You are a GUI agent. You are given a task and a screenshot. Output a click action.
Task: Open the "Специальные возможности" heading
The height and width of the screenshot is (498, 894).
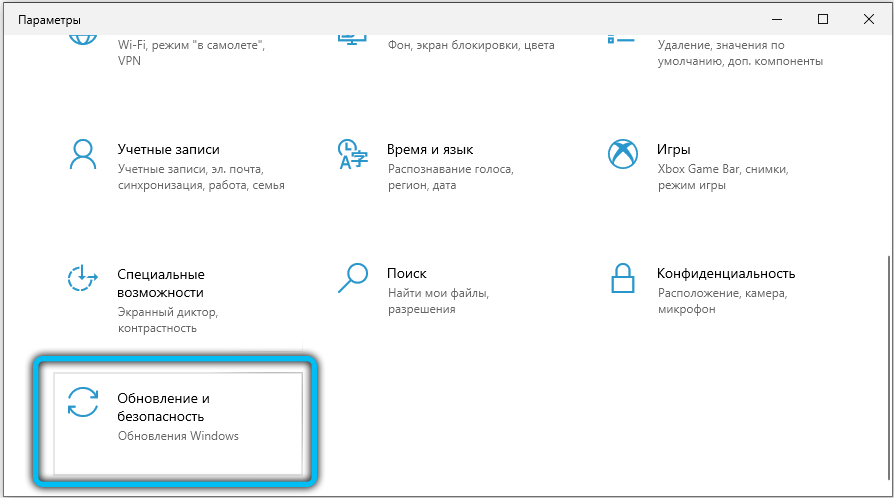point(161,283)
